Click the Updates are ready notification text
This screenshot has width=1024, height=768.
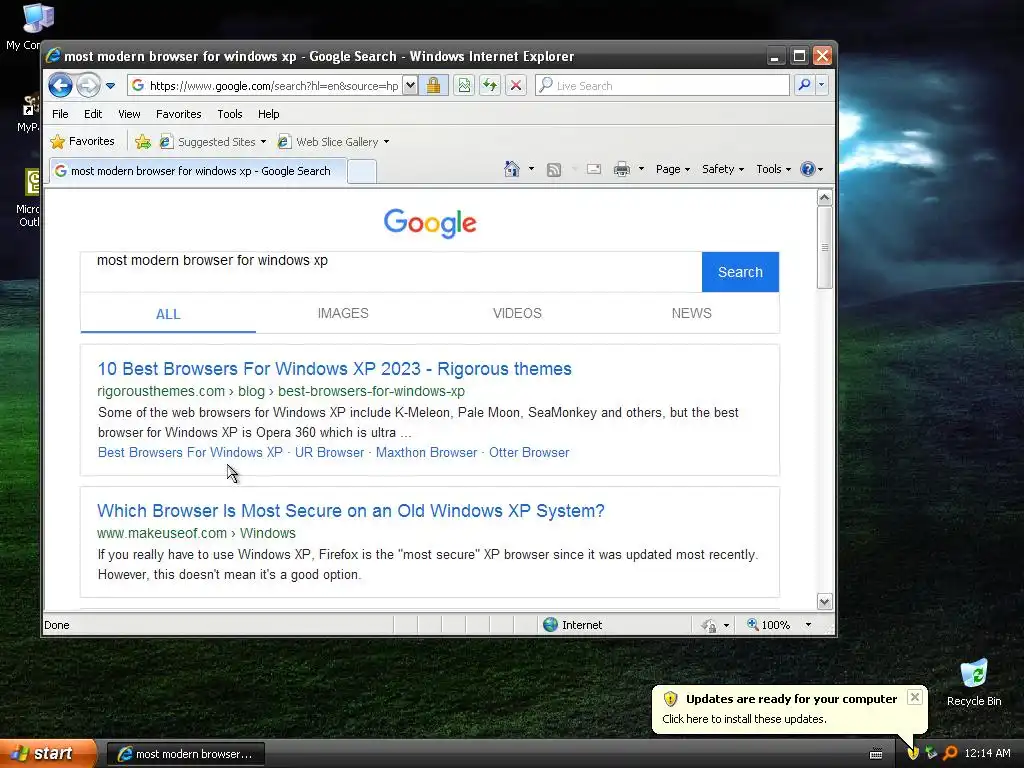791,699
